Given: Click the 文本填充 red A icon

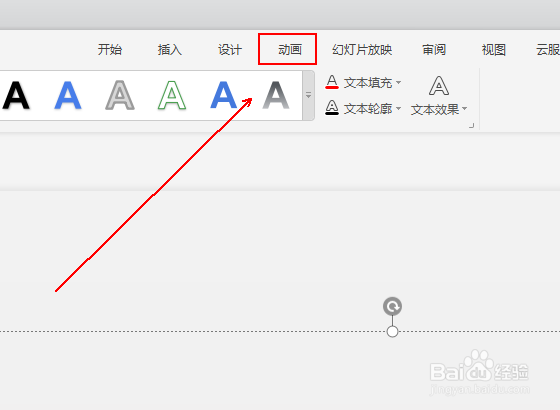Looking at the screenshot, I should (x=332, y=82).
